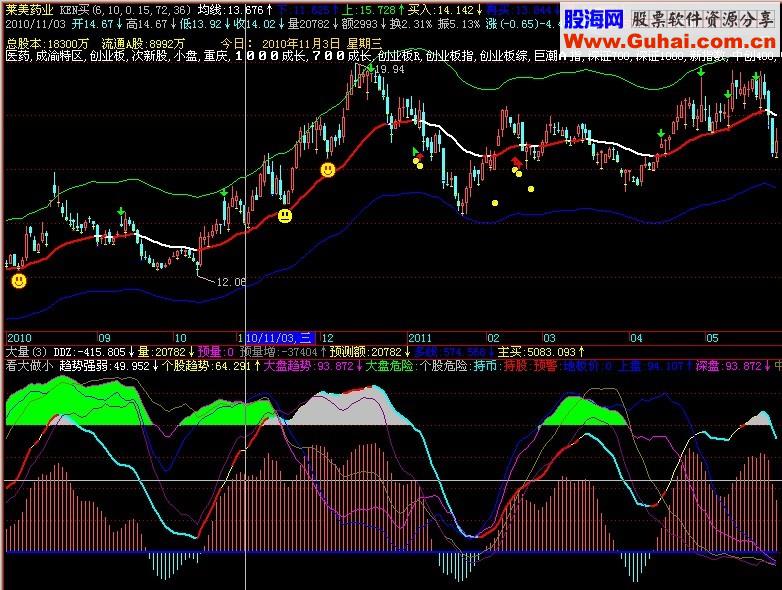Select the 医药 sector tag
Image resolution: width=782 pixels, height=590 pixels.
pos(17,56)
